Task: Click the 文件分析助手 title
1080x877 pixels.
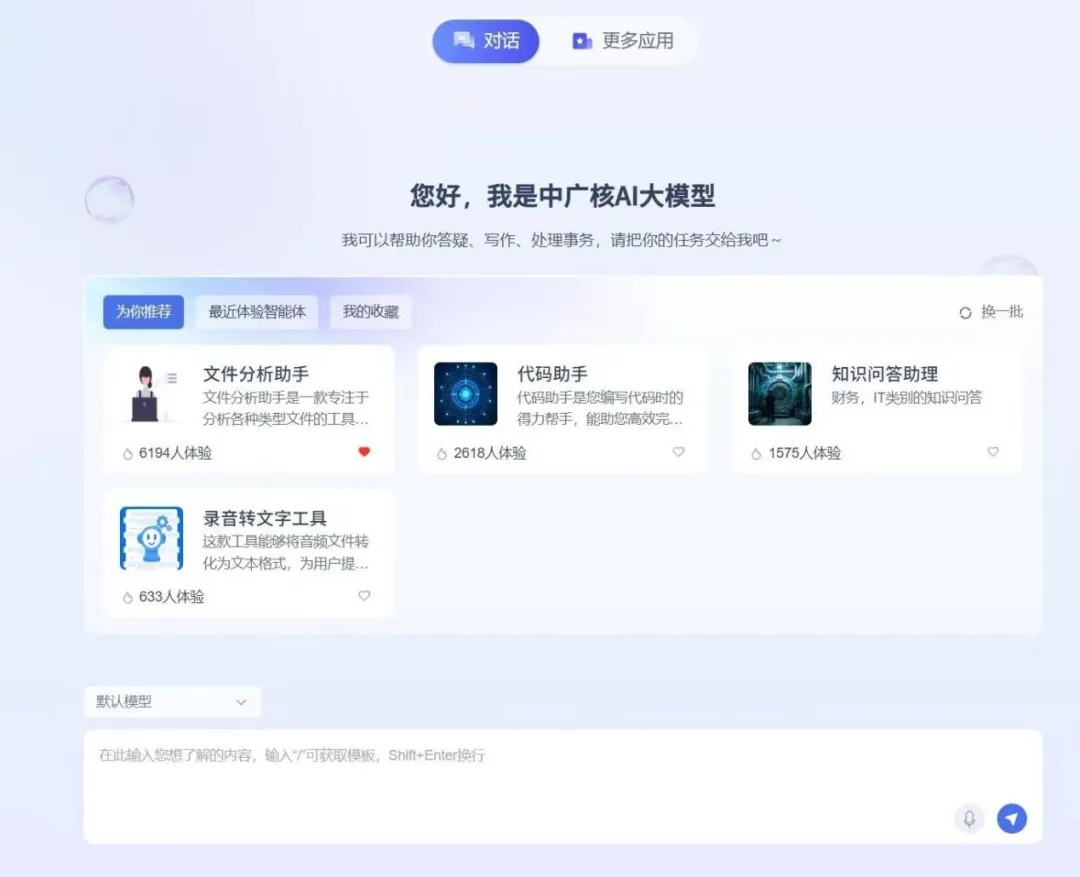Action: [256, 374]
